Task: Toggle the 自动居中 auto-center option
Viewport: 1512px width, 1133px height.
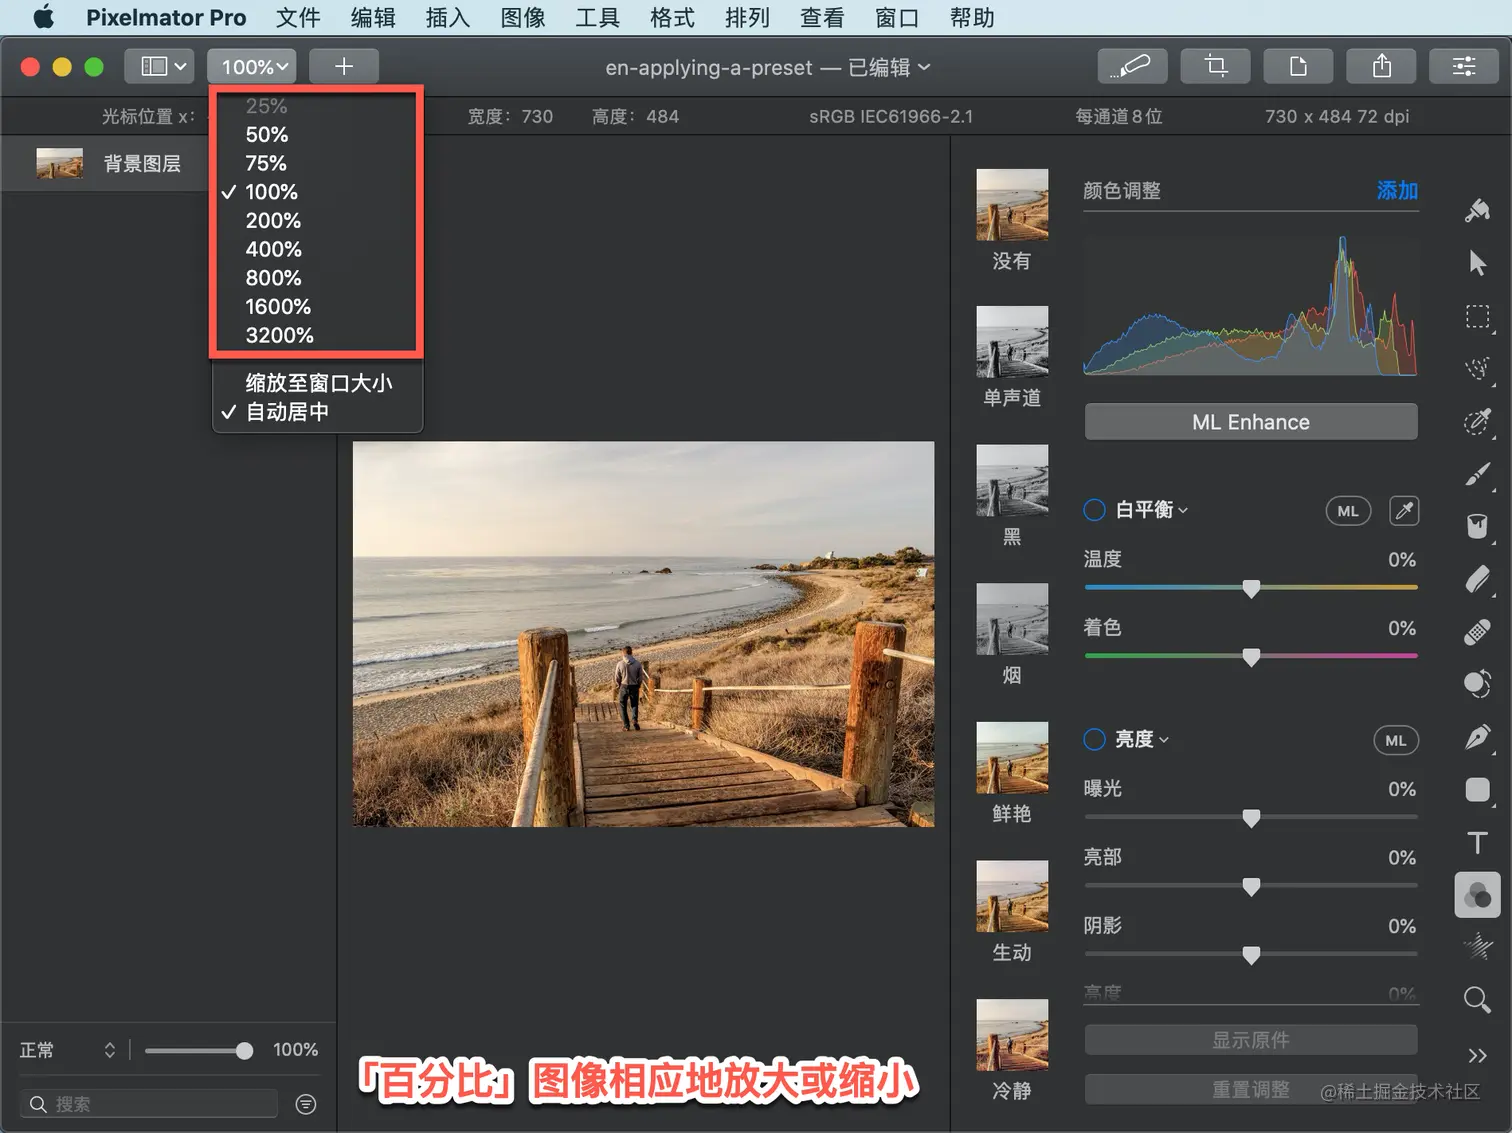Action: pos(287,412)
